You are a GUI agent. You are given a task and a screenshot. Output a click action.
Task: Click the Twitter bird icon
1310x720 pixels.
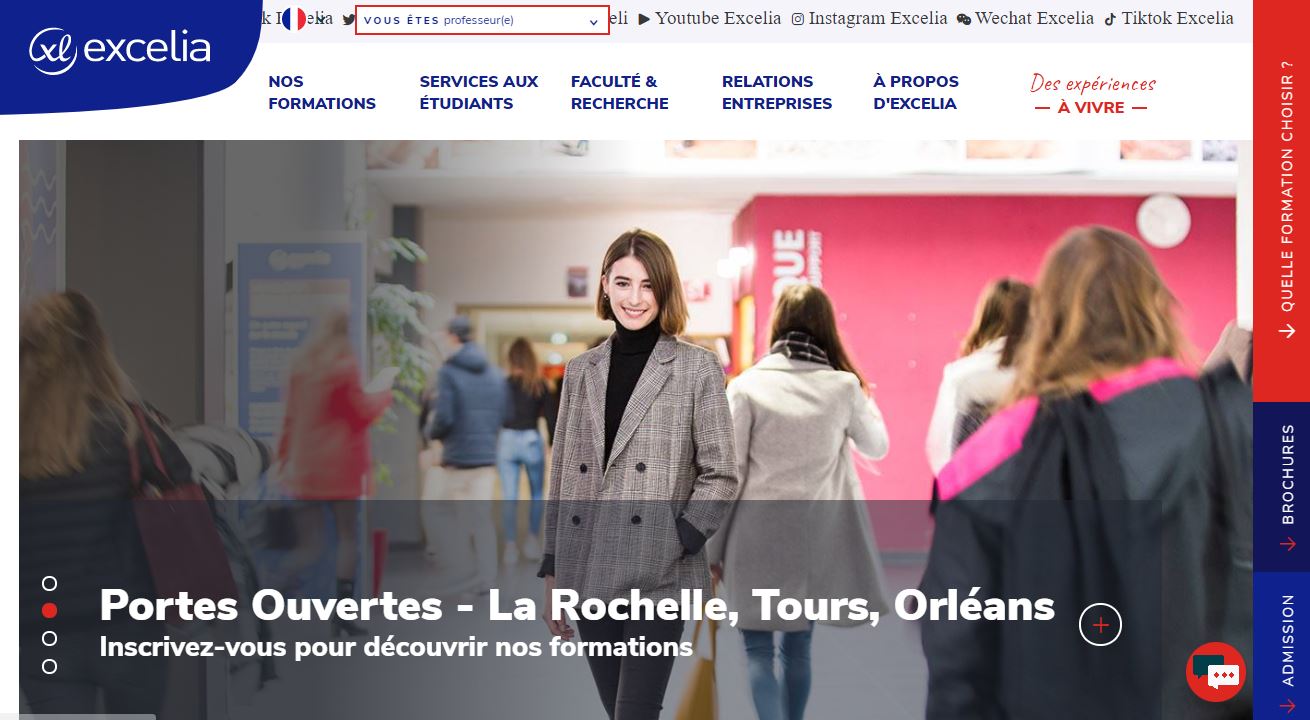pyautogui.click(x=348, y=19)
